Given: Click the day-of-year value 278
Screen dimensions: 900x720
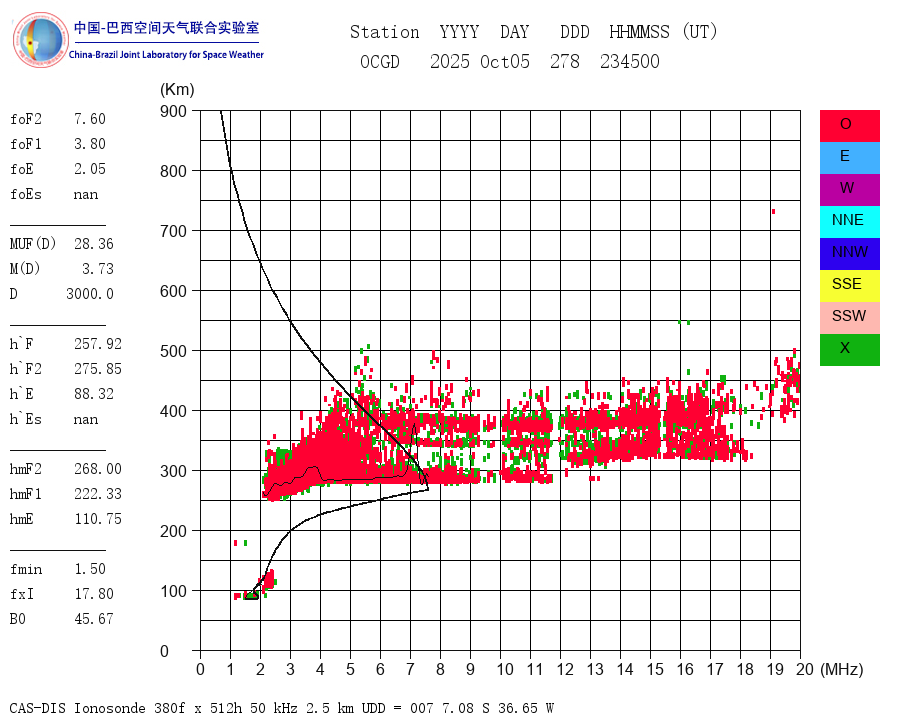Looking at the screenshot, I should click(x=565, y=61).
